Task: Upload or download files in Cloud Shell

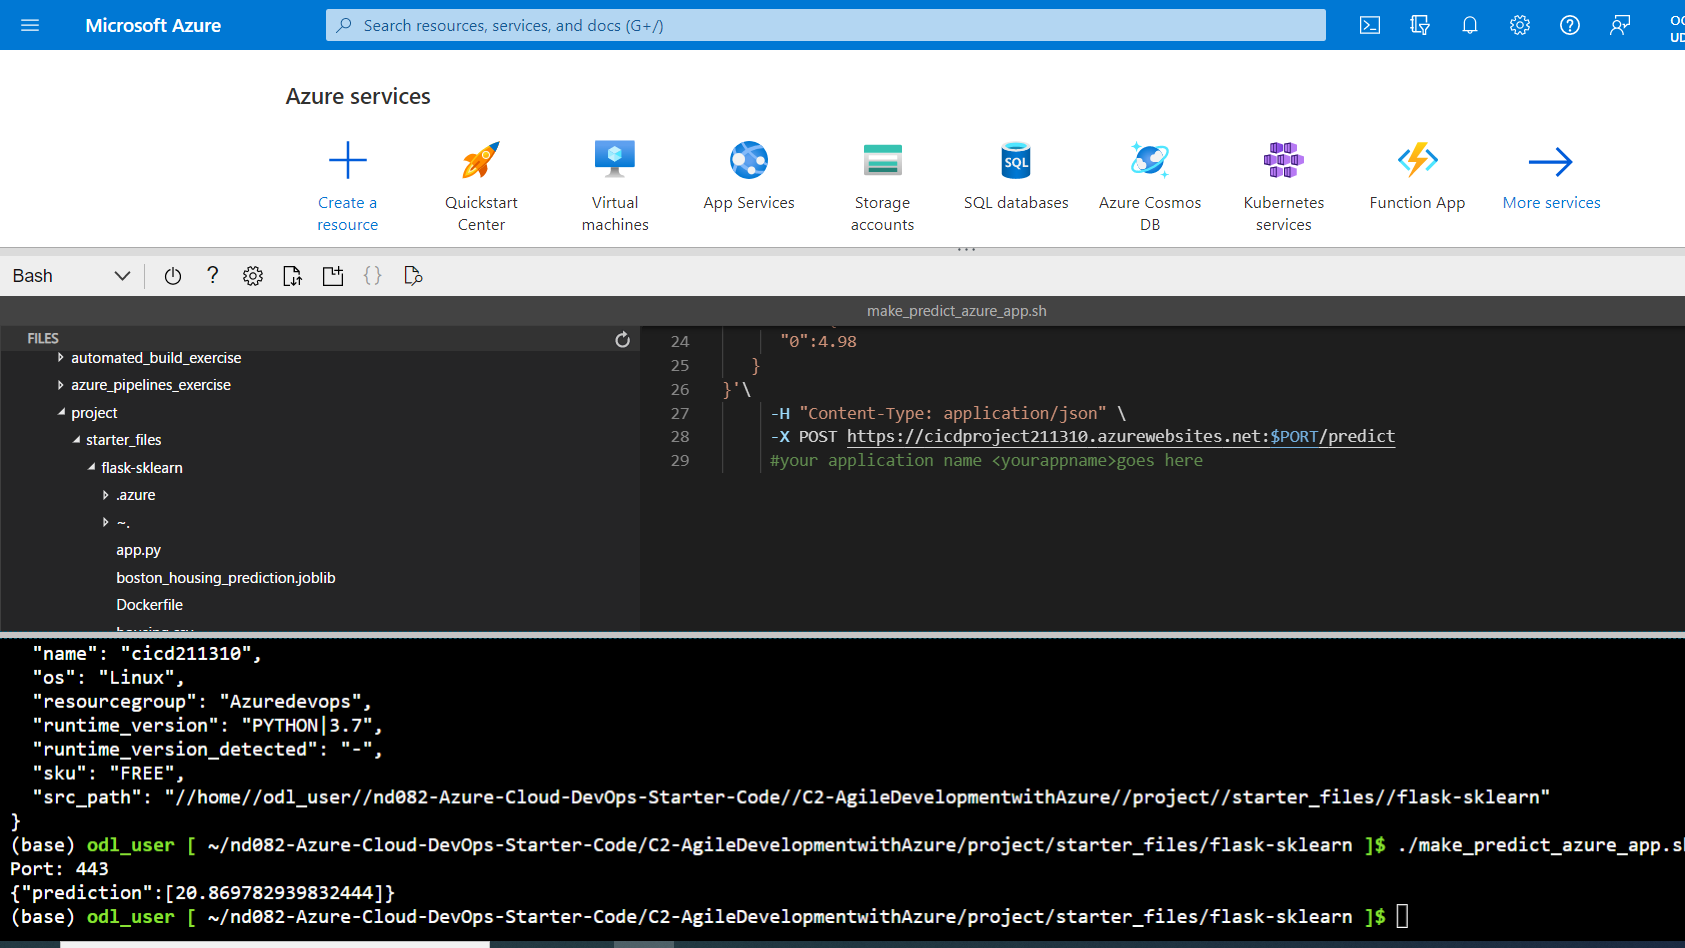Action: tap(292, 275)
